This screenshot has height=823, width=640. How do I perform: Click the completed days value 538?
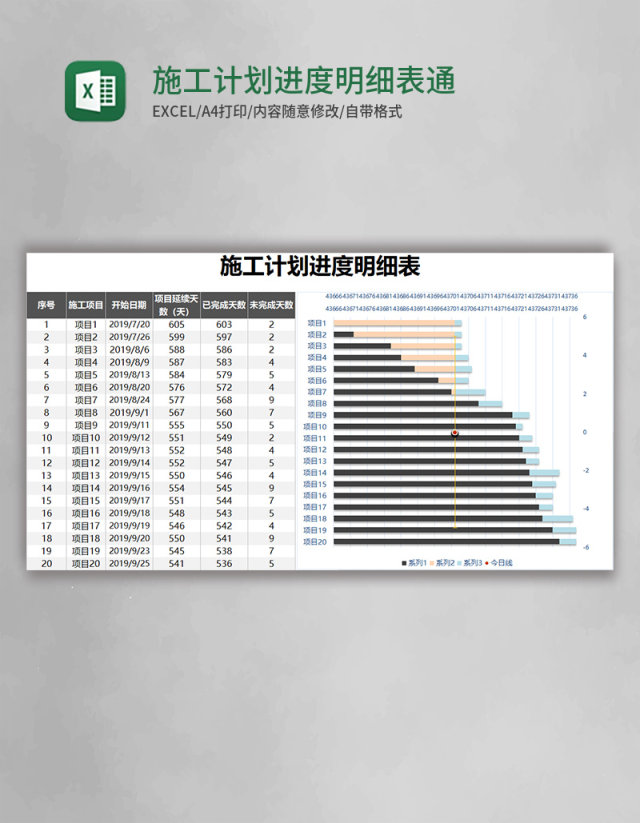point(224,551)
